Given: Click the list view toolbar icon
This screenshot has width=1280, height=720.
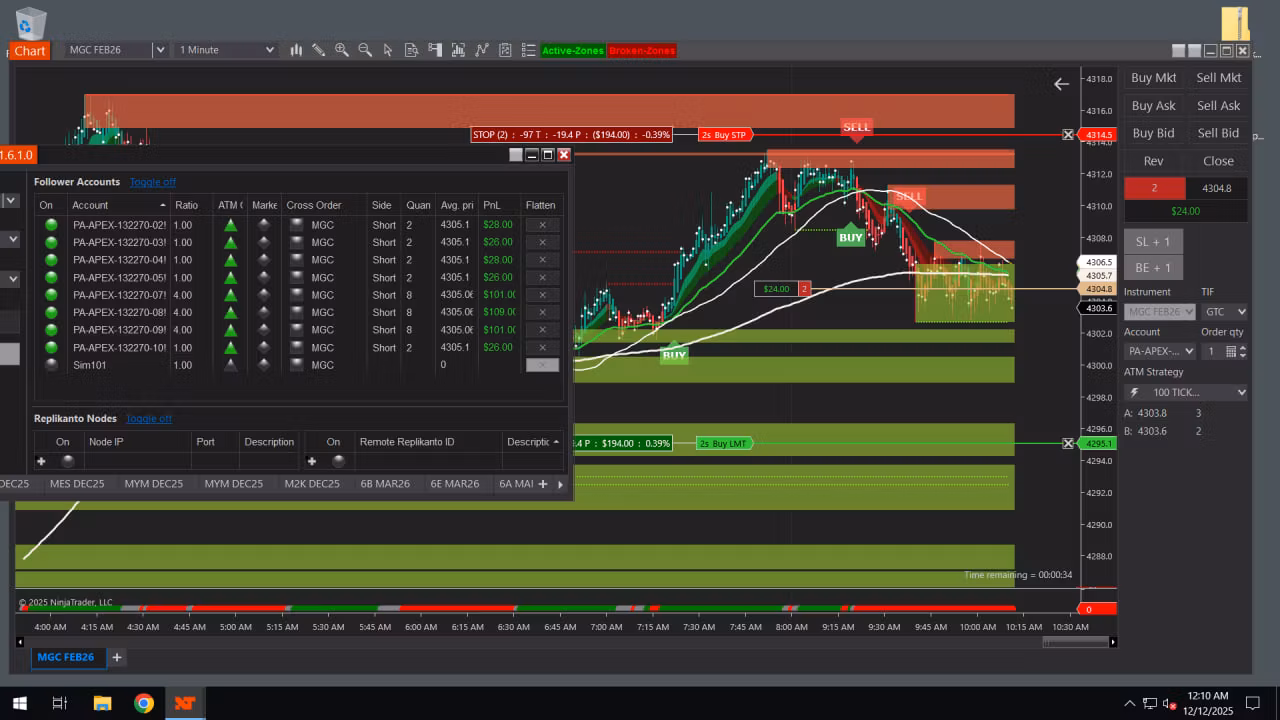Looking at the screenshot, I should [x=528, y=50].
